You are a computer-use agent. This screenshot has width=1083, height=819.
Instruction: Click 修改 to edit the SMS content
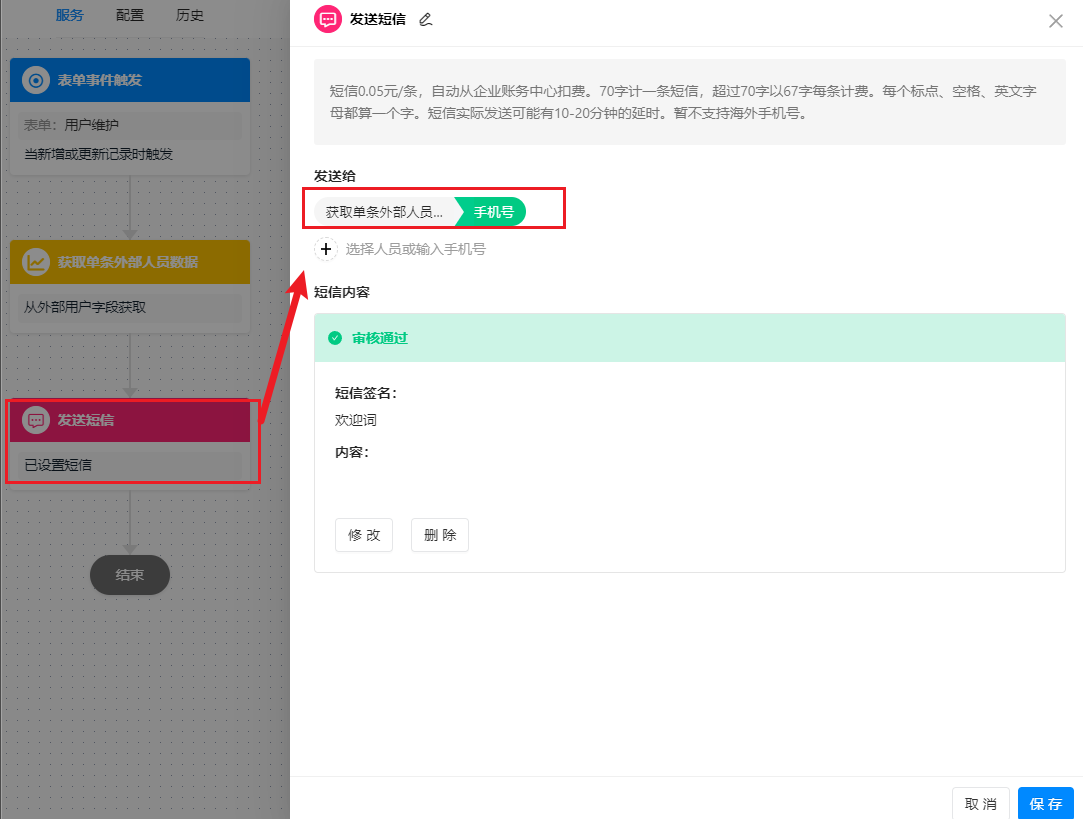click(x=363, y=535)
